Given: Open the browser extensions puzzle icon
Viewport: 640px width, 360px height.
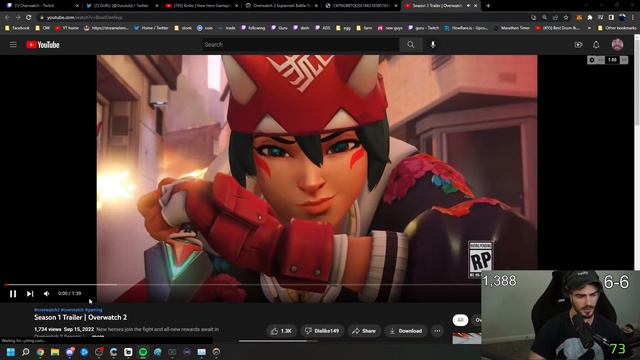Looking at the screenshot, I should click(589, 18).
